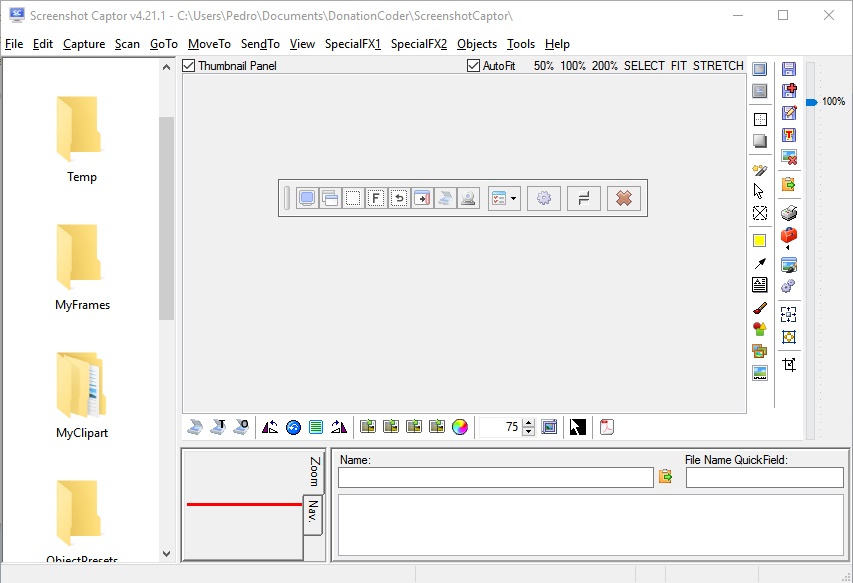Image resolution: width=853 pixels, height=583 pixels.
Task: Select the grab active window capture icon
Action: 329,198
